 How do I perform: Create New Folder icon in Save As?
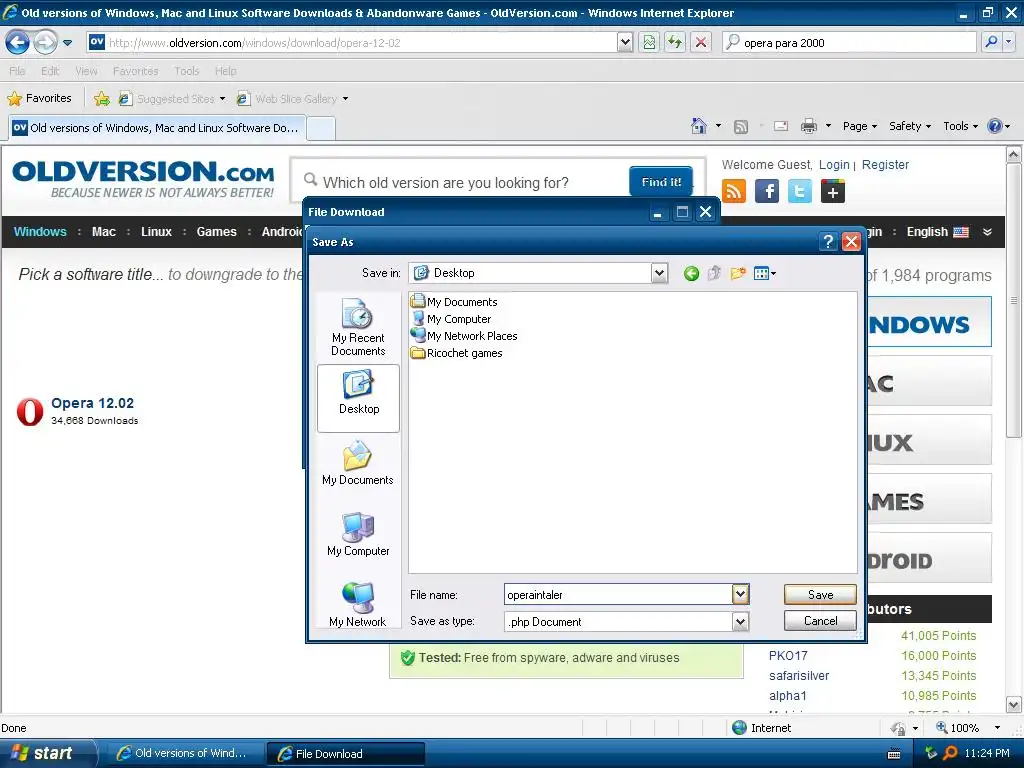[x=738, y=273]
